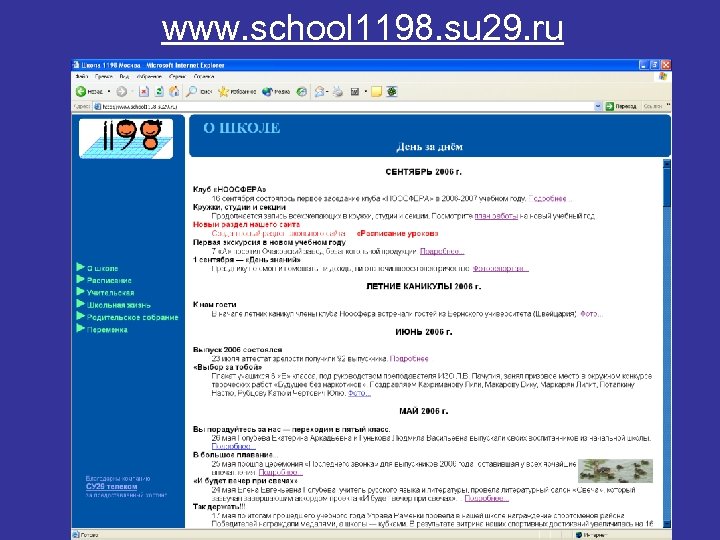Click the СЕНТЯБРЬ 2006 г. heading

pyautogui.click(x=423, y=172)
